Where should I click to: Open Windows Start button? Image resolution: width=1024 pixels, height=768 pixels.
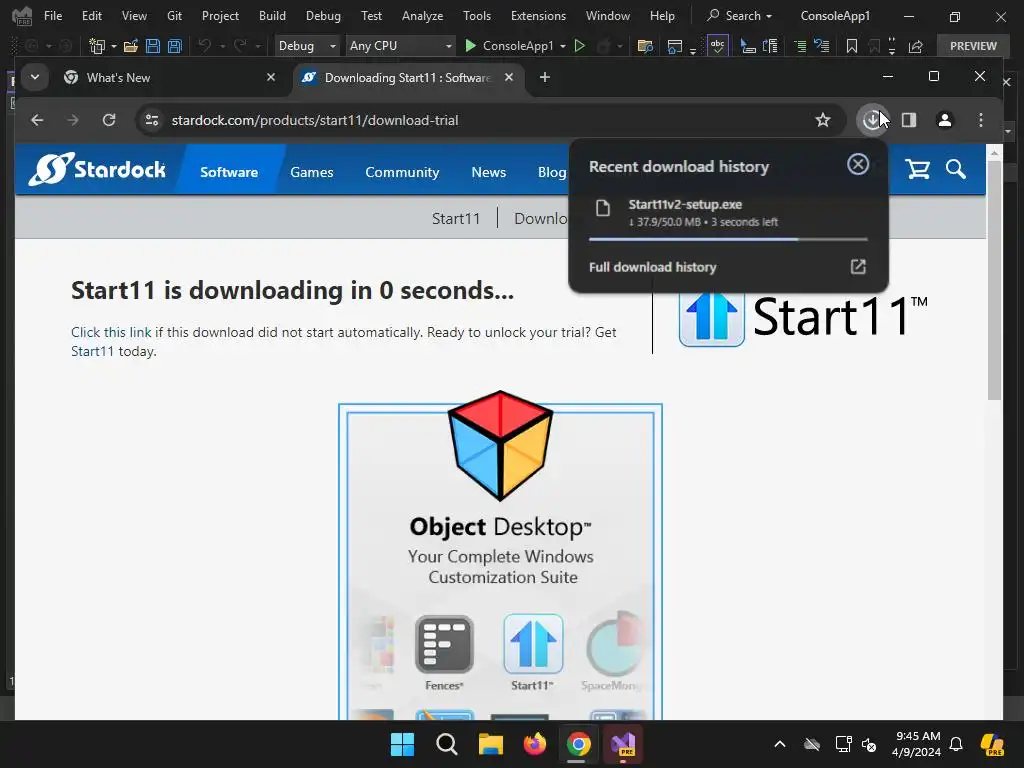(402, 744)
